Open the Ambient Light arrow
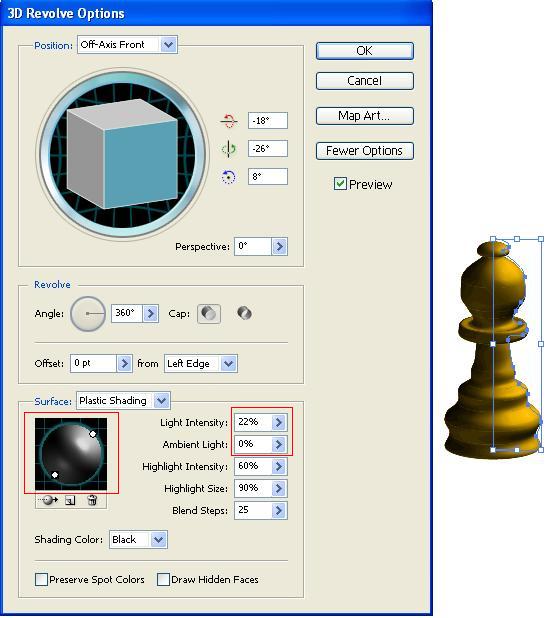 pyautogui.click(x=279, y=444)
